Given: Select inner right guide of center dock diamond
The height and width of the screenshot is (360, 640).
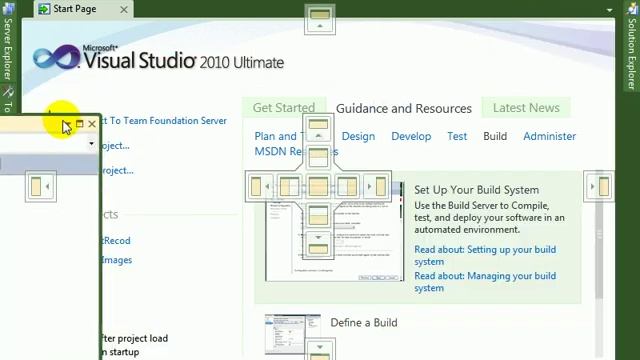Looking at the screenshot, I should [347, 187].
